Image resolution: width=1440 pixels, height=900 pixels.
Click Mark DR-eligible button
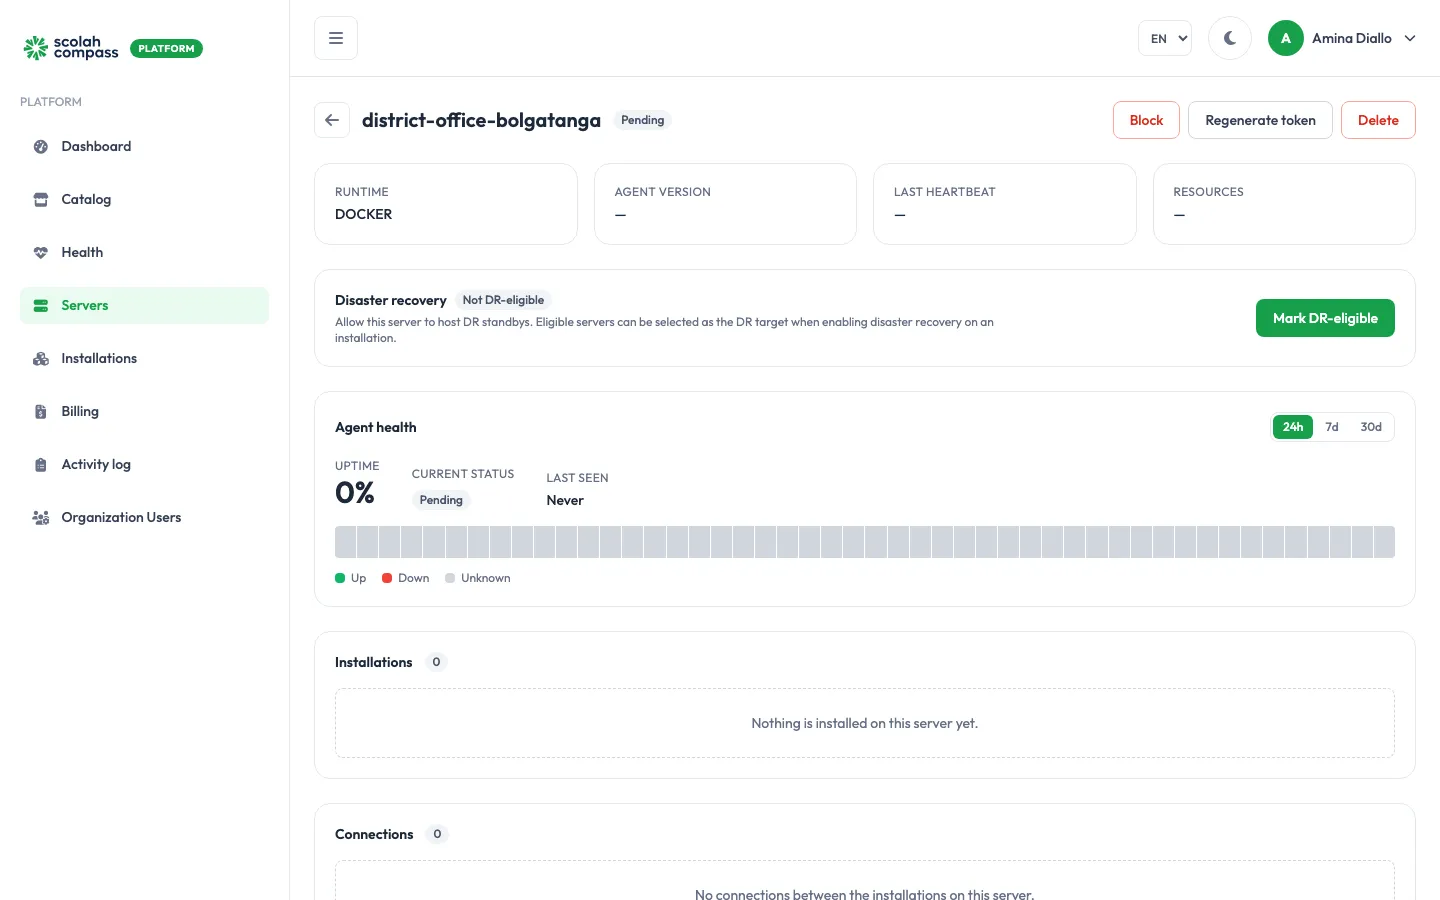[x=1325, y=318]
